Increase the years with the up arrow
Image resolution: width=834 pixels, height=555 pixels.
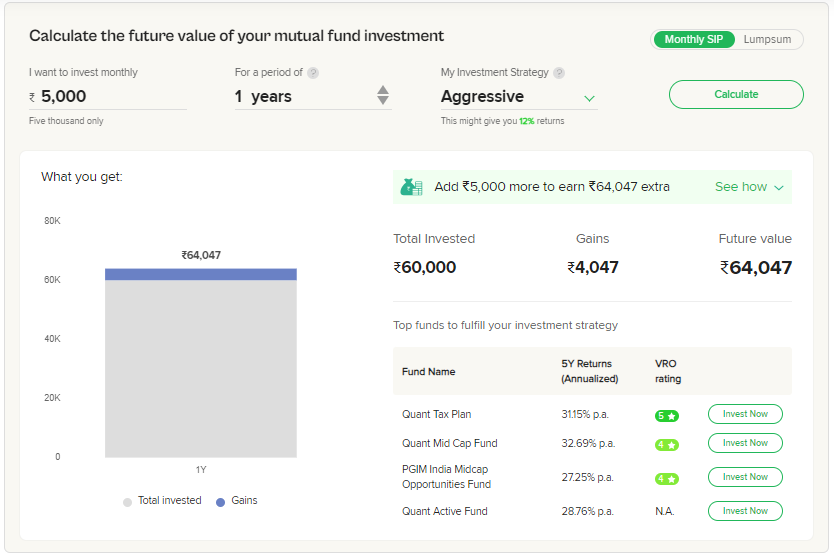(383, 90)
